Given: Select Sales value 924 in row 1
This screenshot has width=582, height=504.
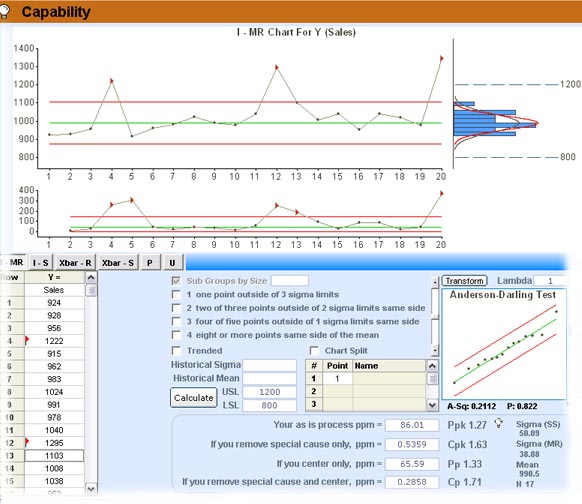Looking at the screenshot, I should click(54, 303).
